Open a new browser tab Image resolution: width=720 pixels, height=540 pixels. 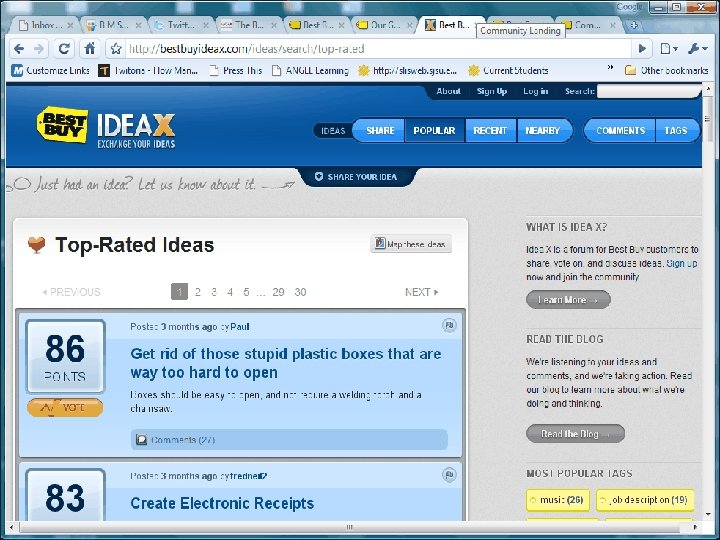click(634, 25)
